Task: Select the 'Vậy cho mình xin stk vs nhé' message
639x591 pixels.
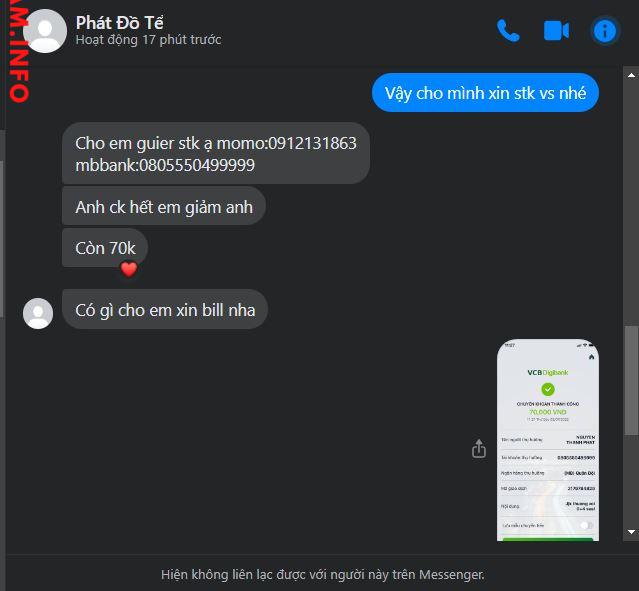Action: coord(485,93)
